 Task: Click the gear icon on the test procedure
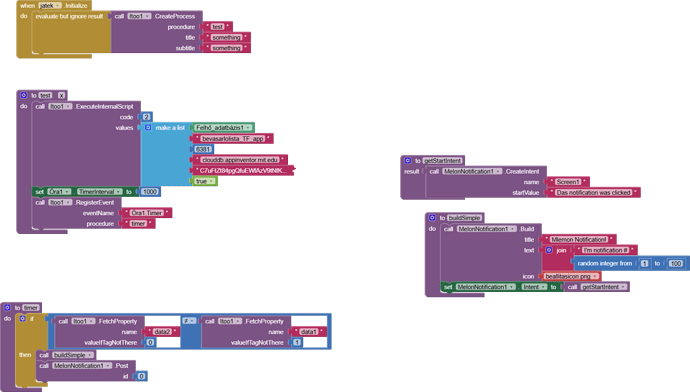pos(24,95)
